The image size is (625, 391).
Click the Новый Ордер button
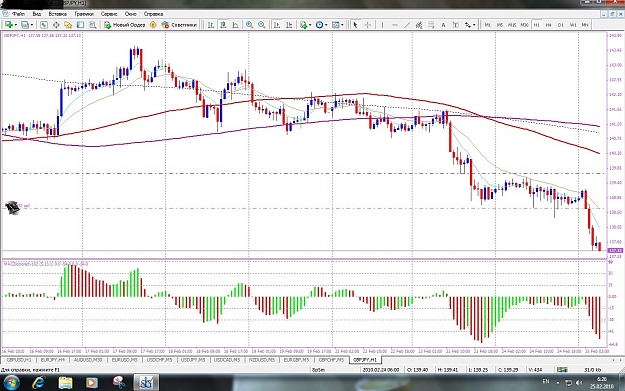[125, 25]
